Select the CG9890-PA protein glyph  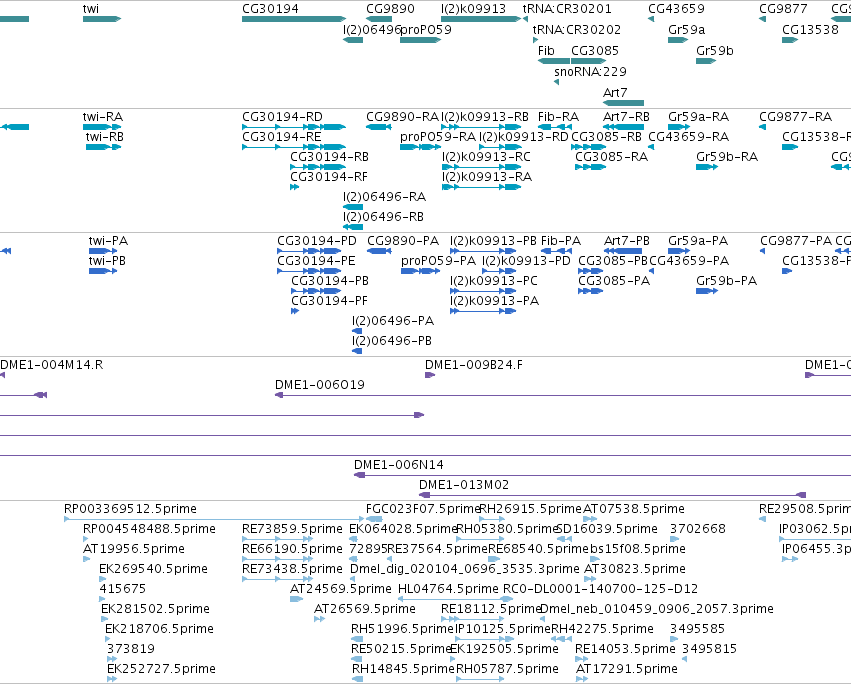point(379,251)
